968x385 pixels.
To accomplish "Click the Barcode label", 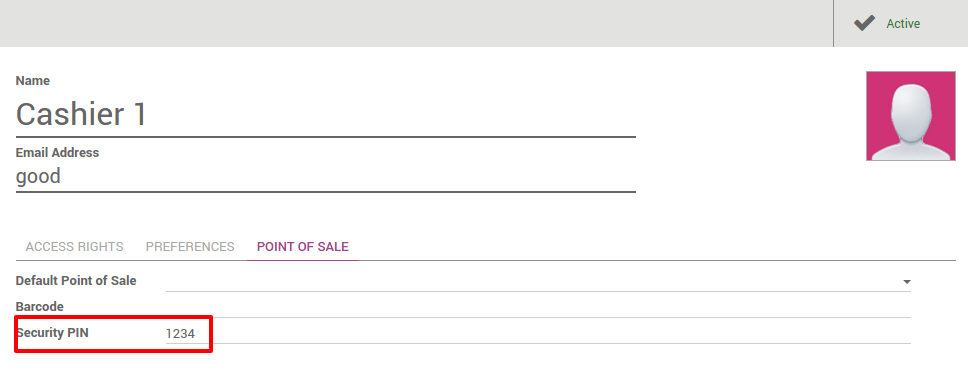I will (x=40, y=307).
